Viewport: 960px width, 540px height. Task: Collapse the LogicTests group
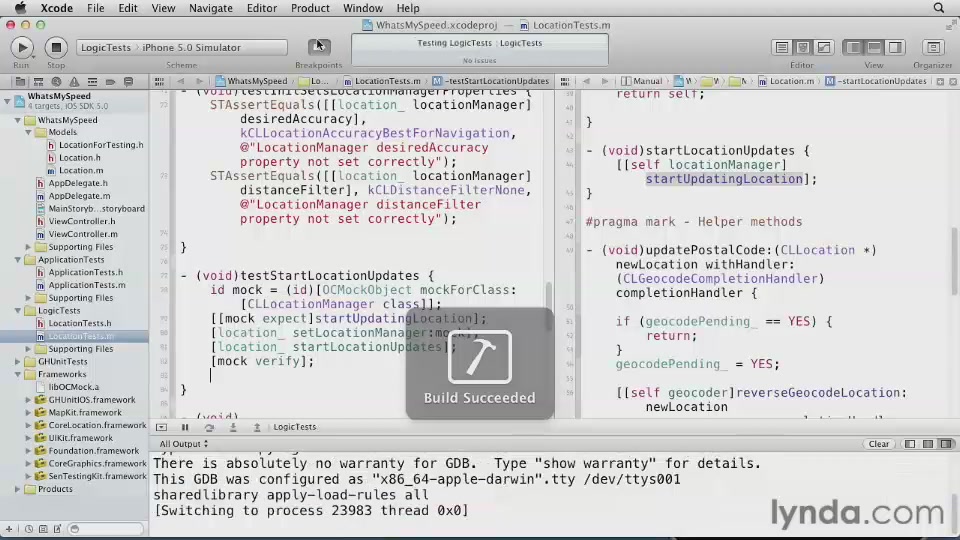pyautogui.click(x=18, y=310)
